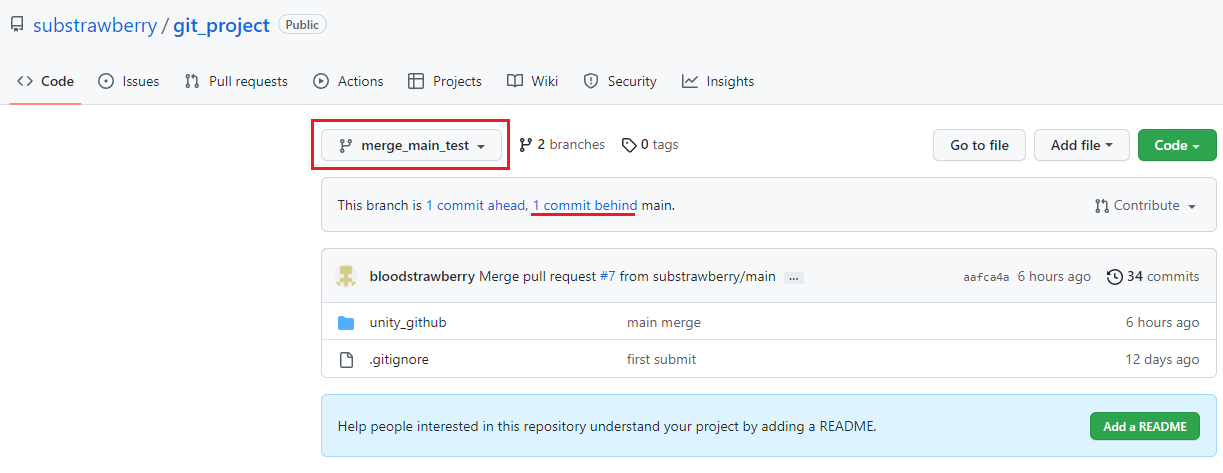
Task: Click the Go to file button
Action: coord(979,145)
